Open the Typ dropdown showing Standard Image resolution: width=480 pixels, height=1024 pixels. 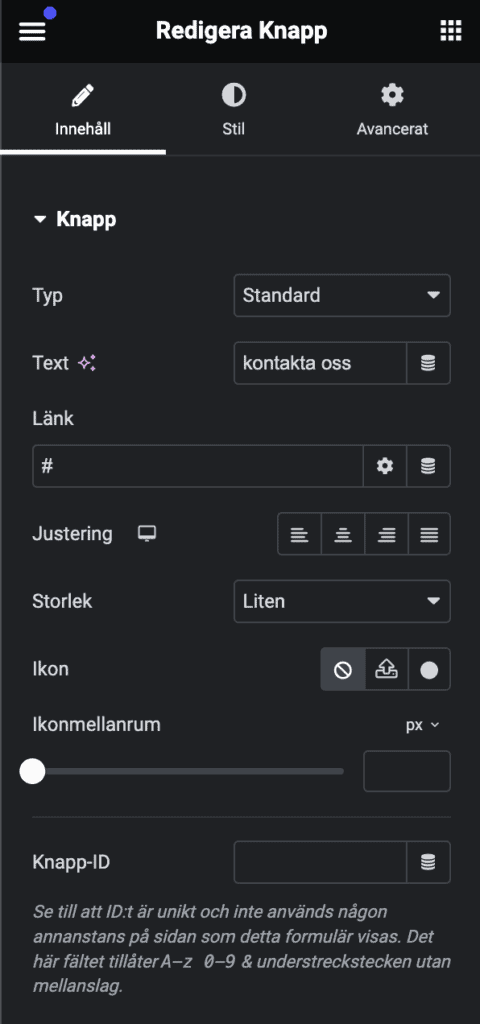pyautogui.click(x=342, y=295)
